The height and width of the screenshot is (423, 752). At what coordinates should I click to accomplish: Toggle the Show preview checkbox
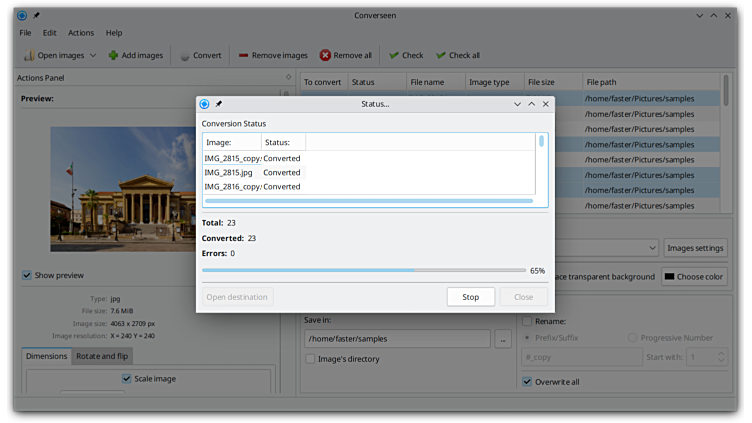click(27, 275)
